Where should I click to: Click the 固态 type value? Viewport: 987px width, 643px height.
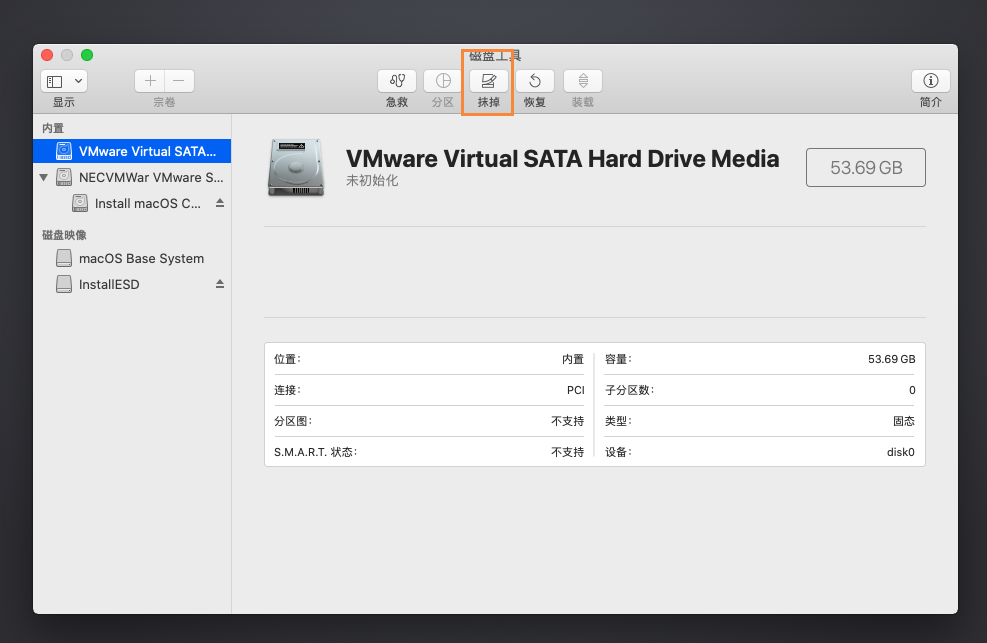click(x=904, y=421)
